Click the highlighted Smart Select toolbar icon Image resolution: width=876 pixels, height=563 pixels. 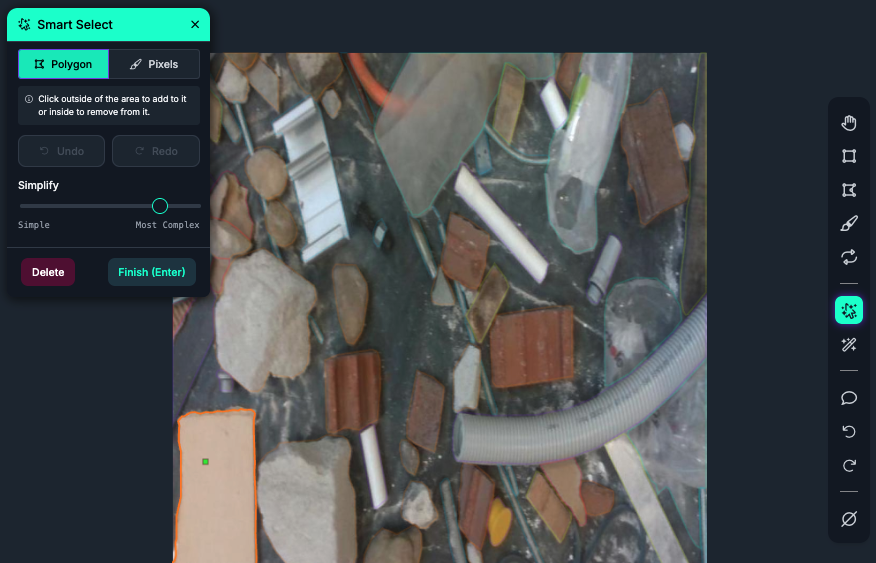(x=849, y=310)
